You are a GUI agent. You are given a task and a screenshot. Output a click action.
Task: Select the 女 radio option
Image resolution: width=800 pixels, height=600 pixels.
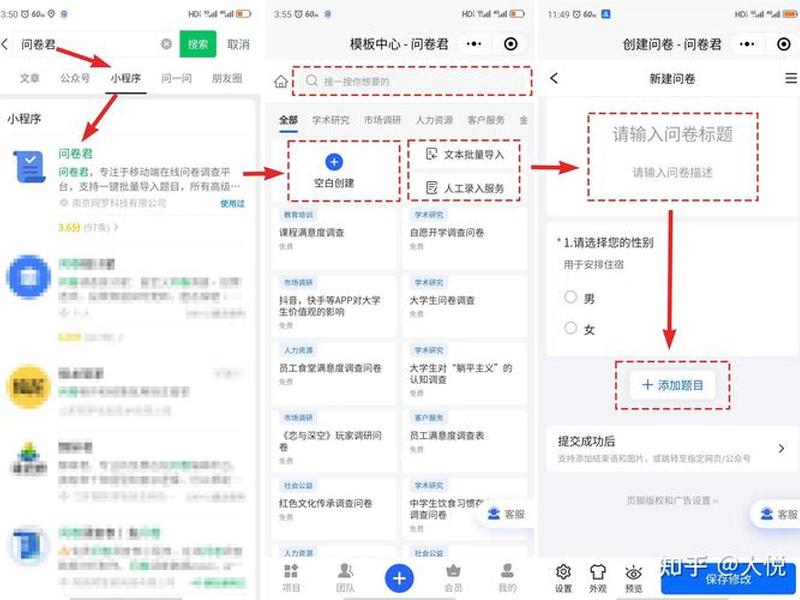[571, 328]
